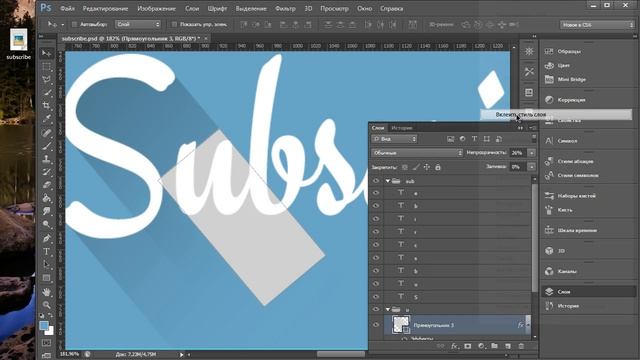Click the background color swatch
640x360 pixels.
tap(50, 331)
